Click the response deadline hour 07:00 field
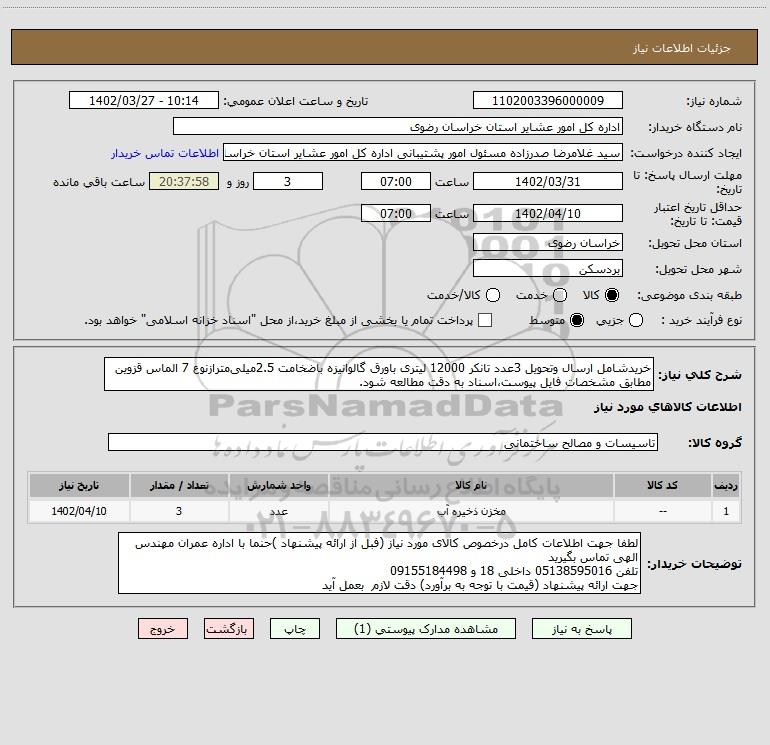 tap(396, 181)
